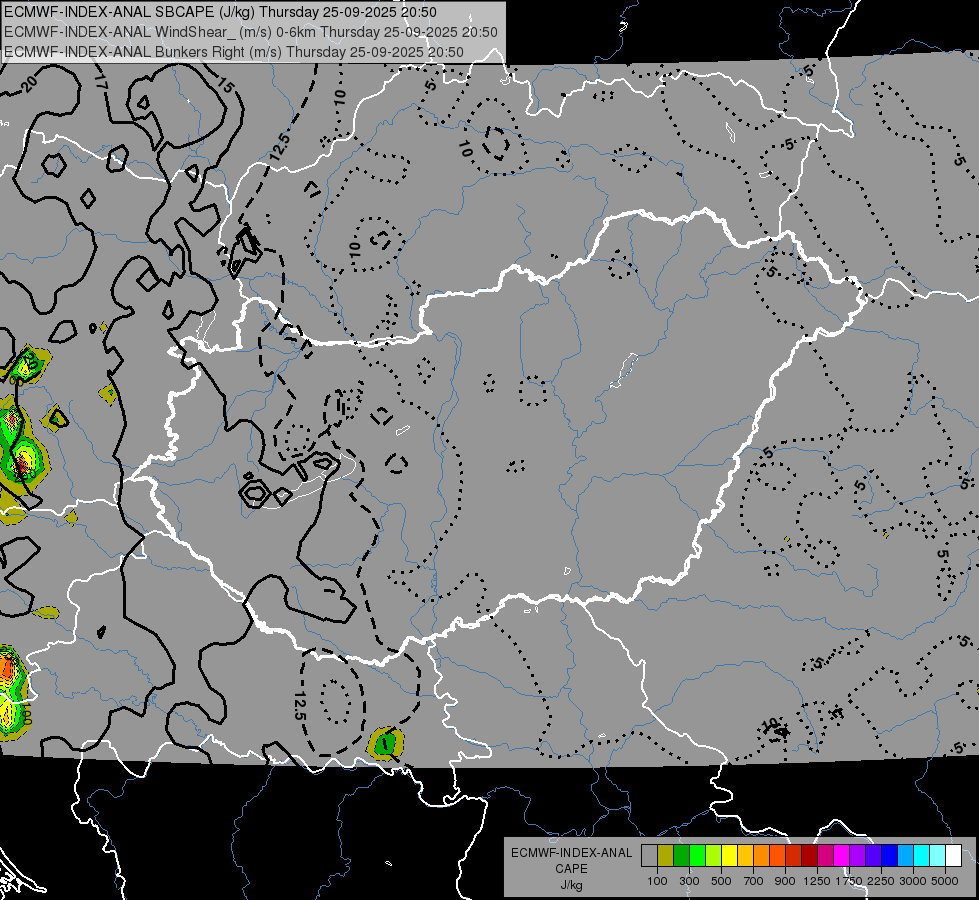Click the dark maroon-red legend swatch

pyautogui.click(x=809, y=856)
